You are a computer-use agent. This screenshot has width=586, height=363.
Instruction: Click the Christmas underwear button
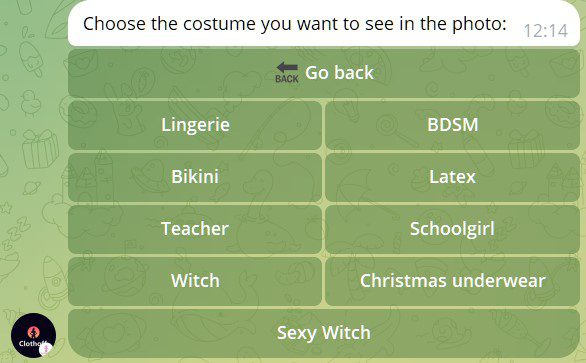click(452, 281)
